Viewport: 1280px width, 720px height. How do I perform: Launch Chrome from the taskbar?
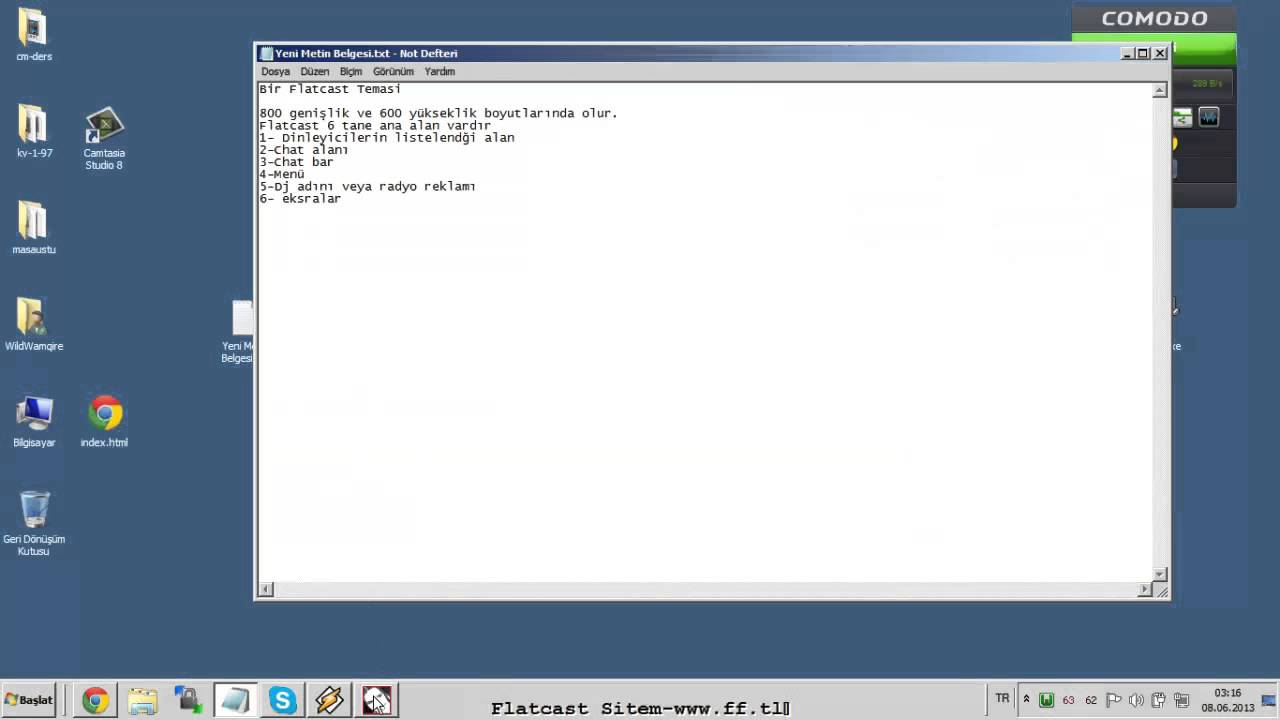95,701
